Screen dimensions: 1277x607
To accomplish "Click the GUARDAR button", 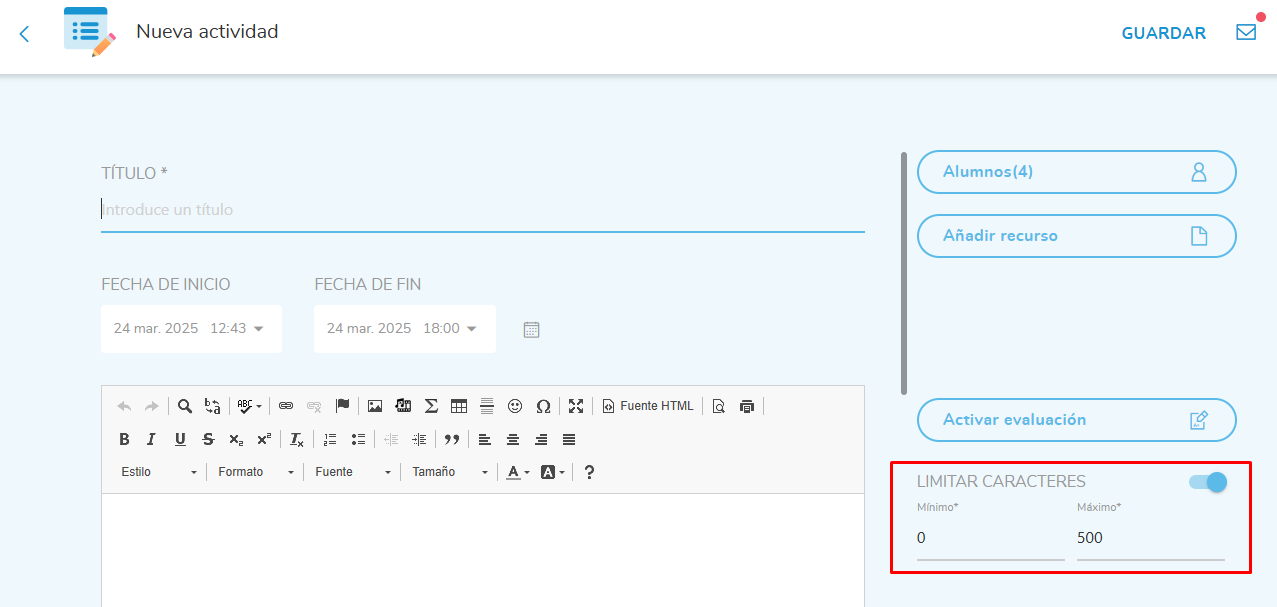I will pos(1163,33).
